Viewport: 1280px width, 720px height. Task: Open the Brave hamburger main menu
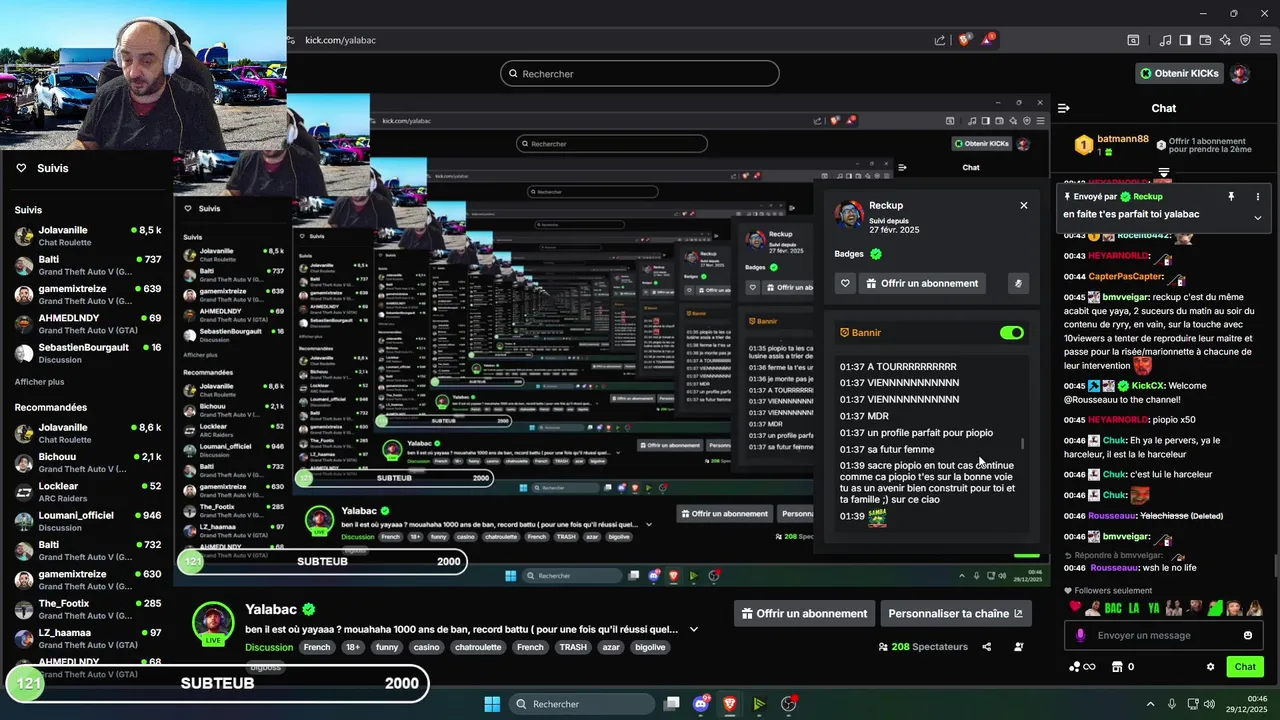[x=1265, y=40]
